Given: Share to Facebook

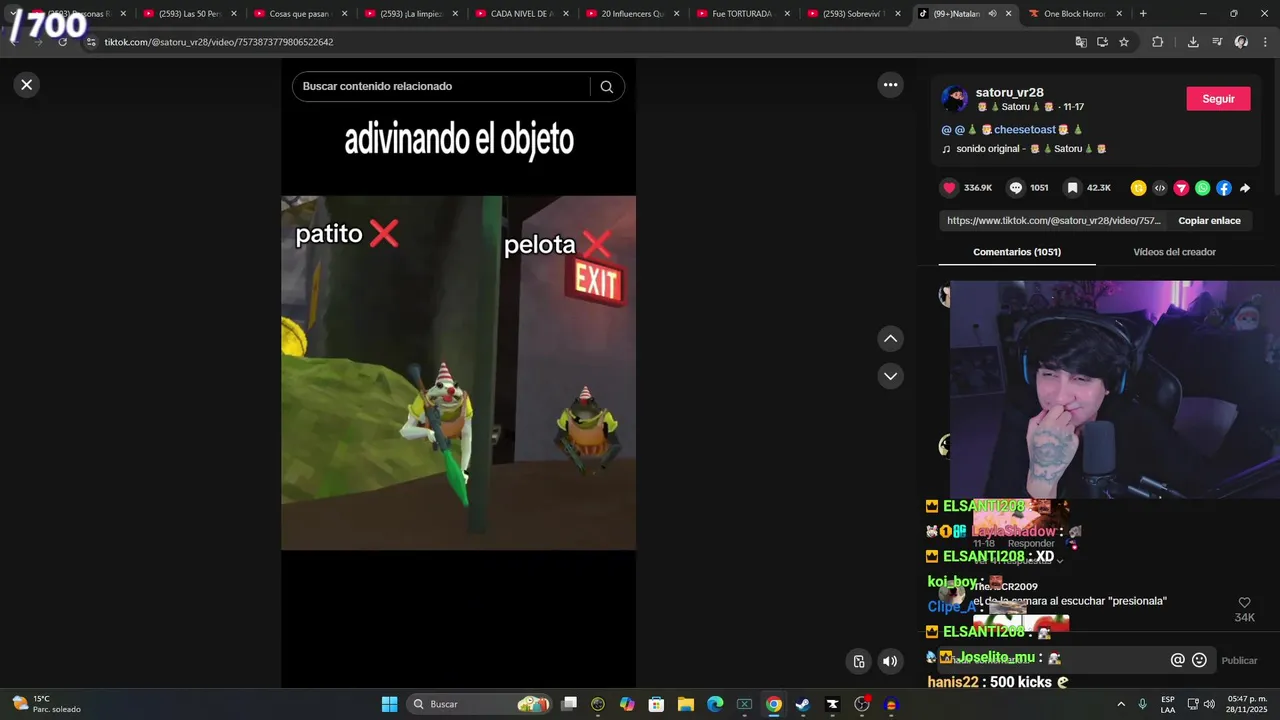Looking at the screenshot, I should point(1224,188).
